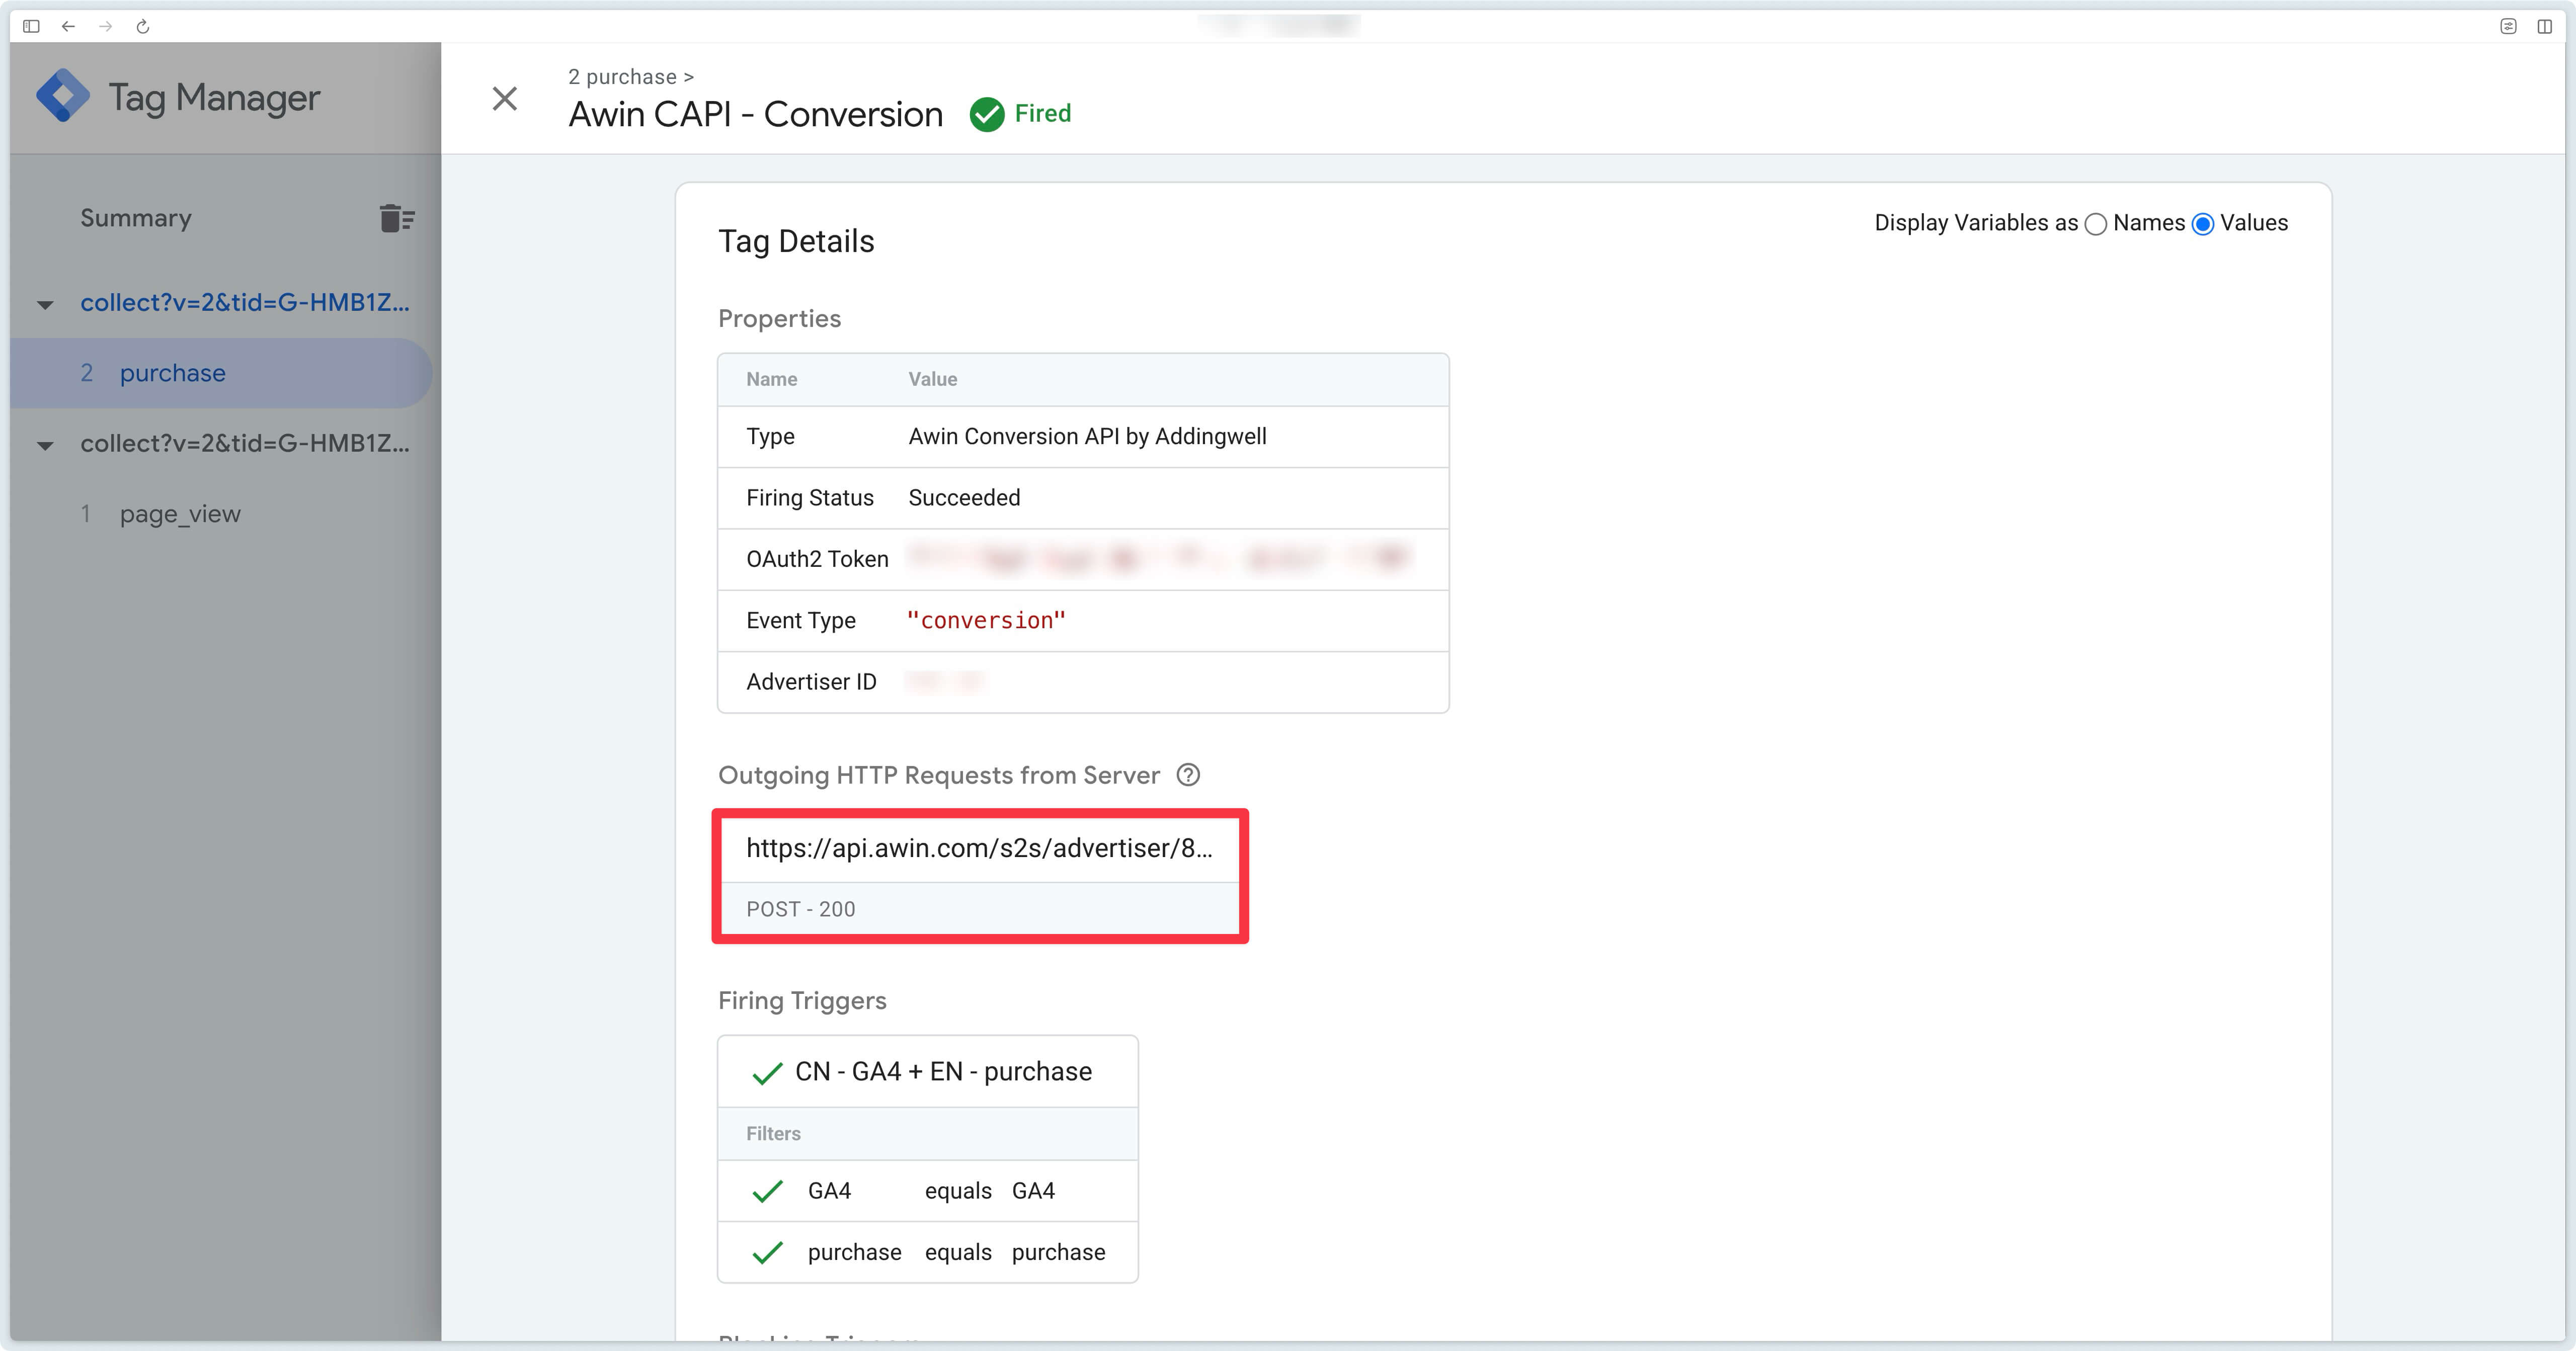Close the tag details panel with X
The width and height of the screenshot is (2576, 1351).
(x=505, y=98)
